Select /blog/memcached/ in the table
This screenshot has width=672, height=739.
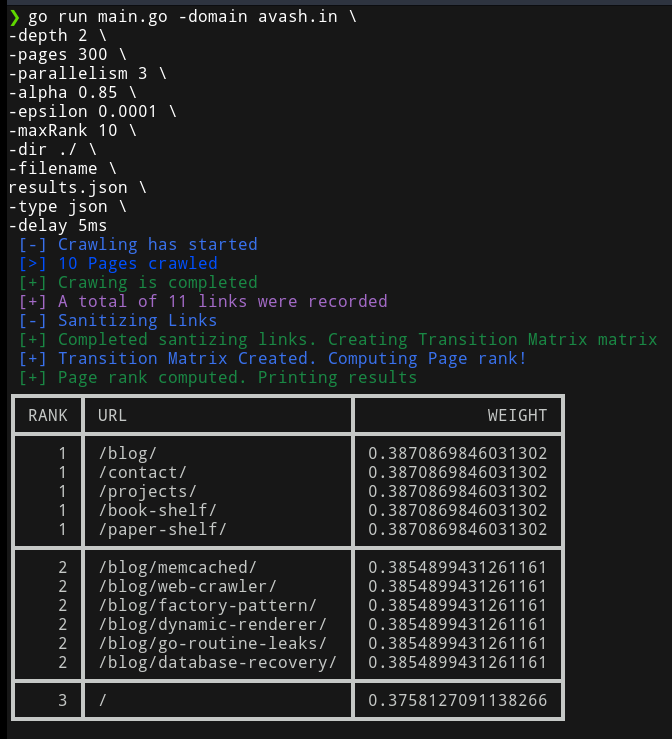click(178, 567)
